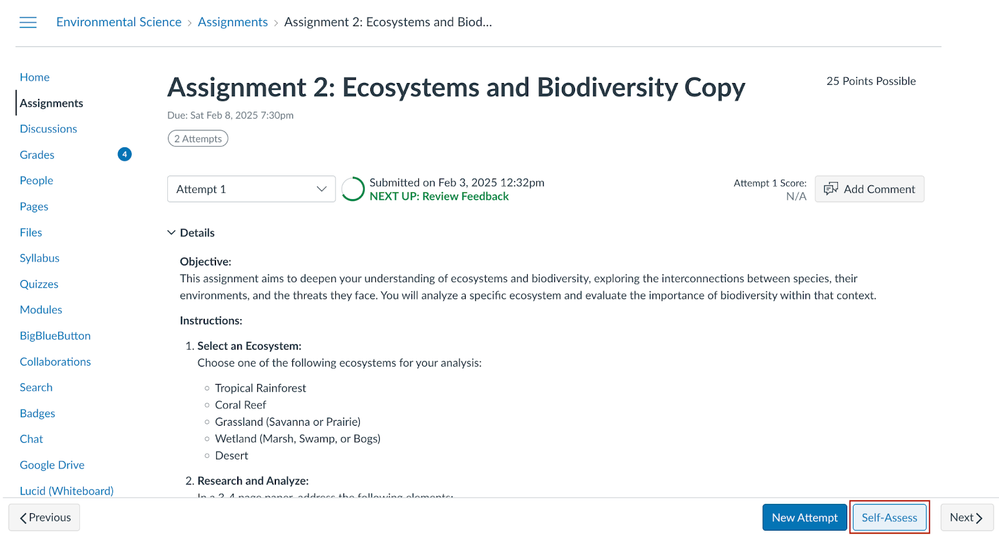Open Discussions in course navigation
The height and width of the screenshot is (535, 999).
point(48,129)
